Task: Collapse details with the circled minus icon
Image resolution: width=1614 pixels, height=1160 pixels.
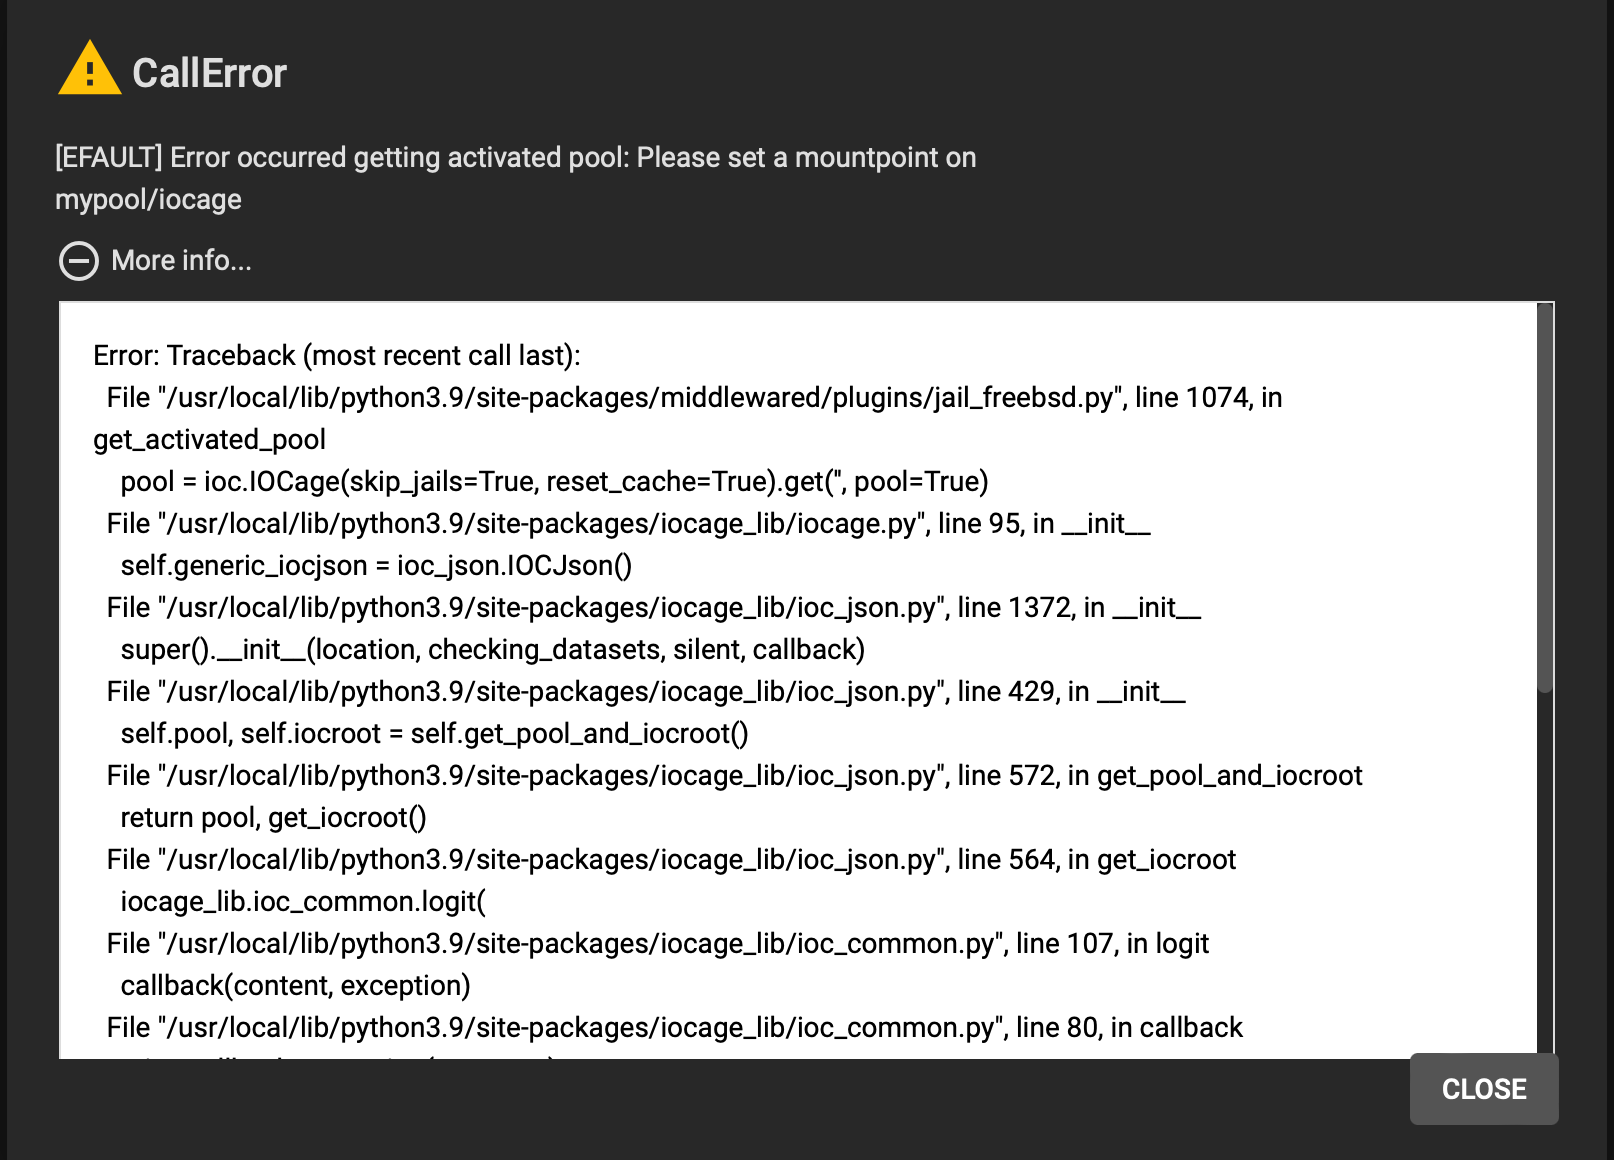Action: [79, 261]
